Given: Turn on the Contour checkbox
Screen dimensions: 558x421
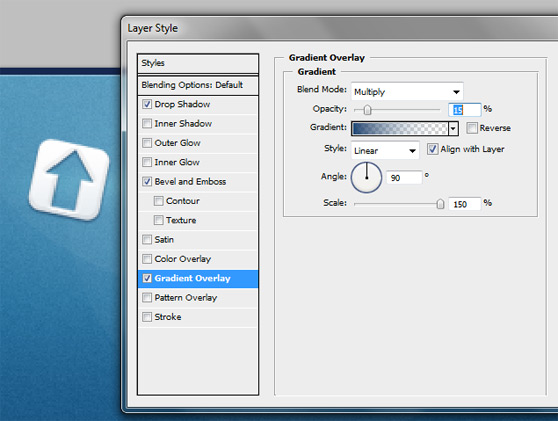Looking at the screenshot, I should (158, 201).
